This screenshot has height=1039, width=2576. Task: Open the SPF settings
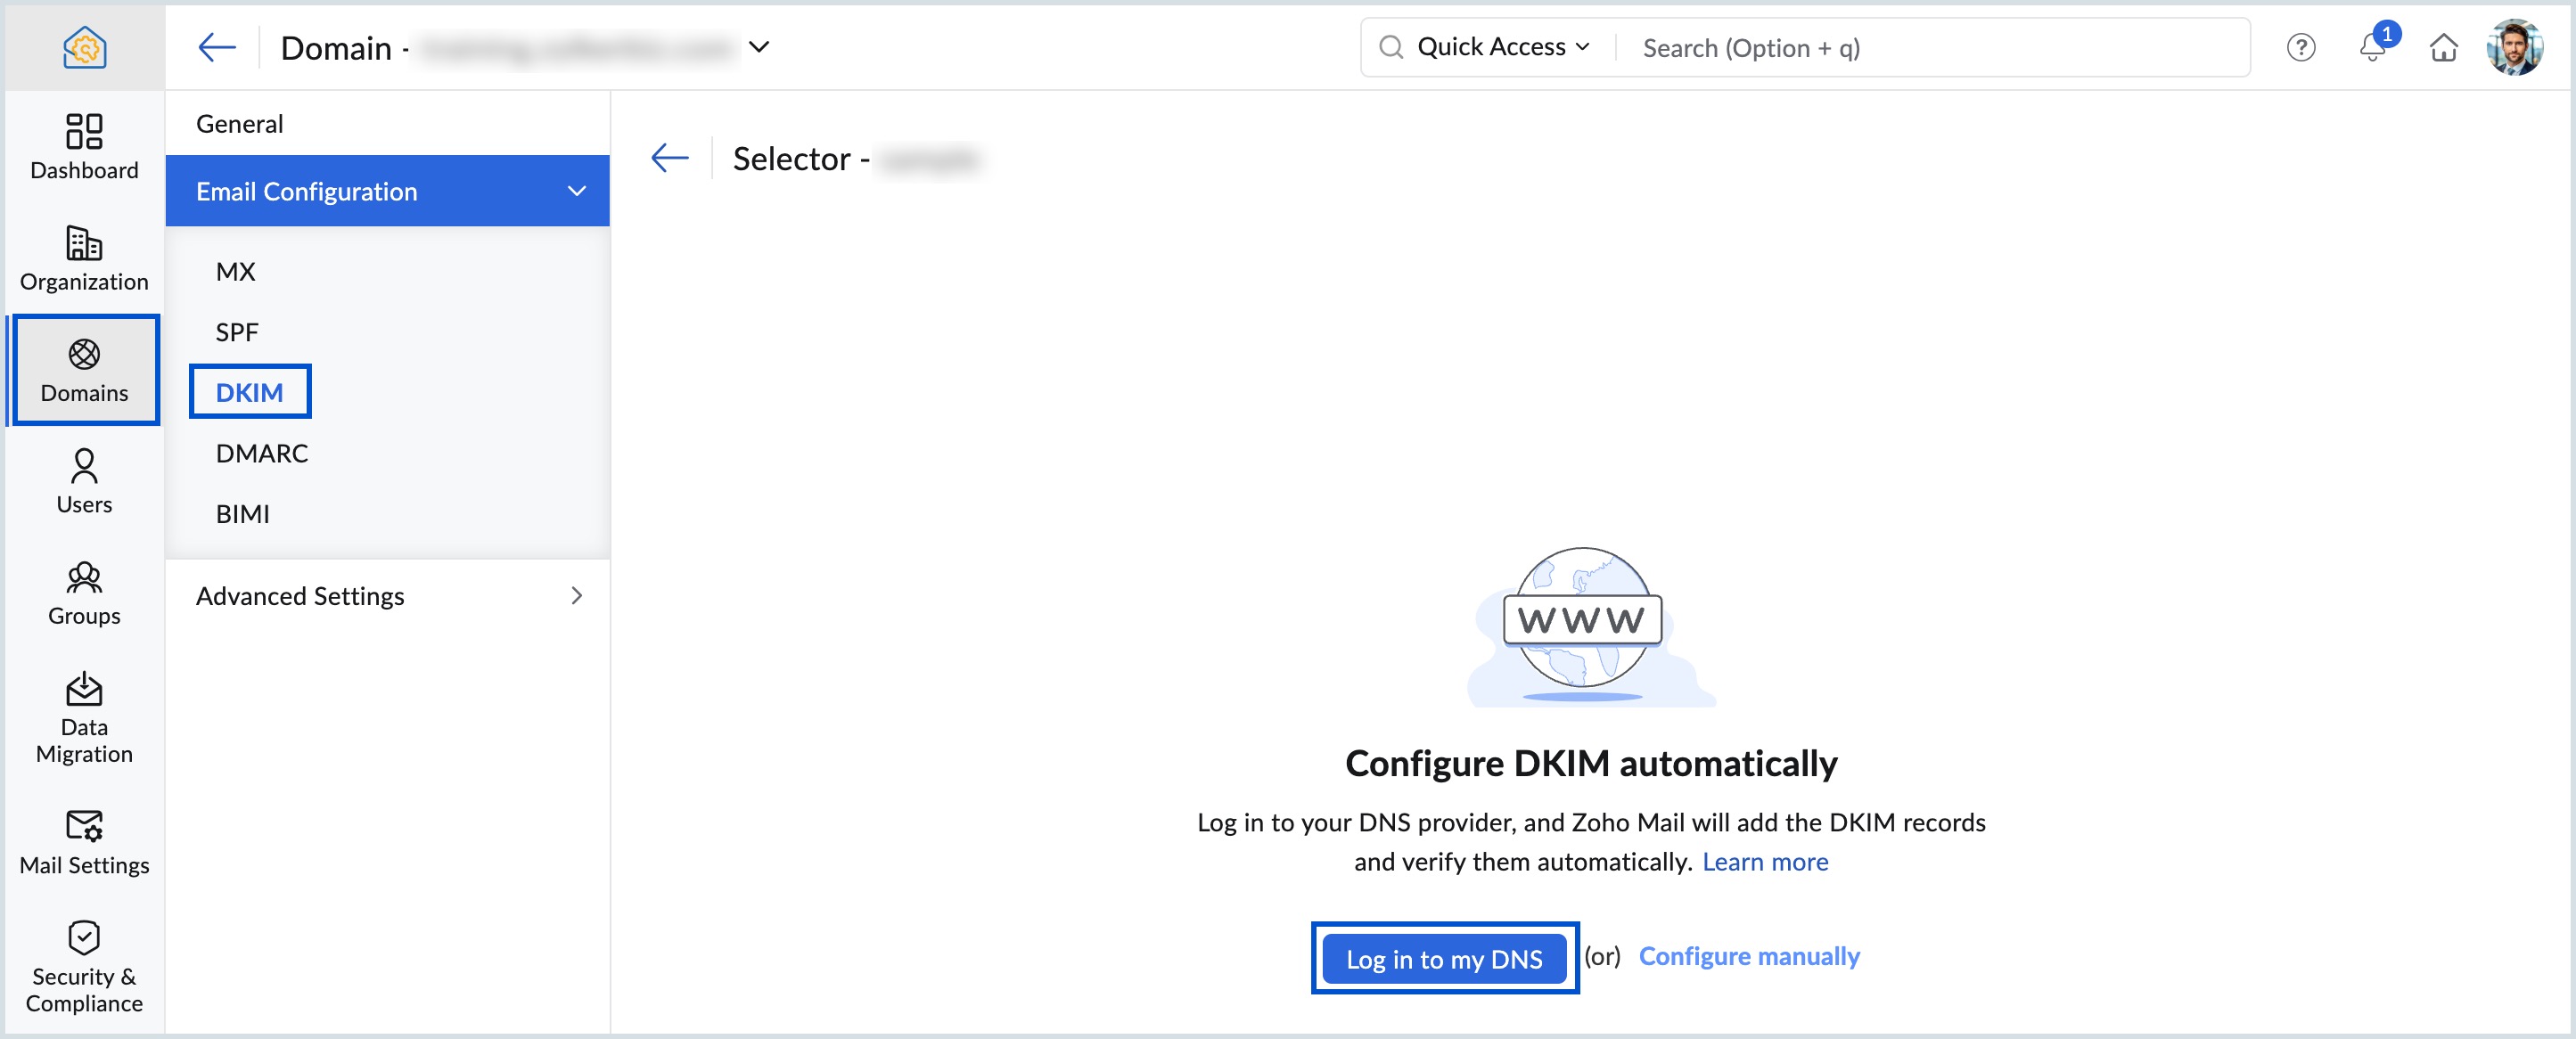click(x=236, y=331)
